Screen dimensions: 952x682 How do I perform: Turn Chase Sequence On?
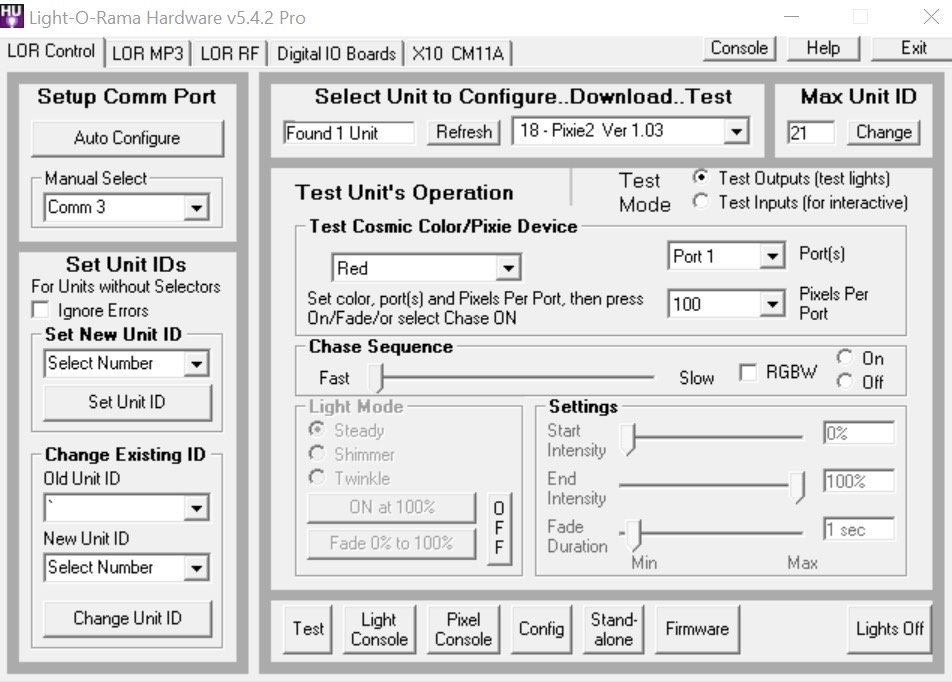click(845, 358)
